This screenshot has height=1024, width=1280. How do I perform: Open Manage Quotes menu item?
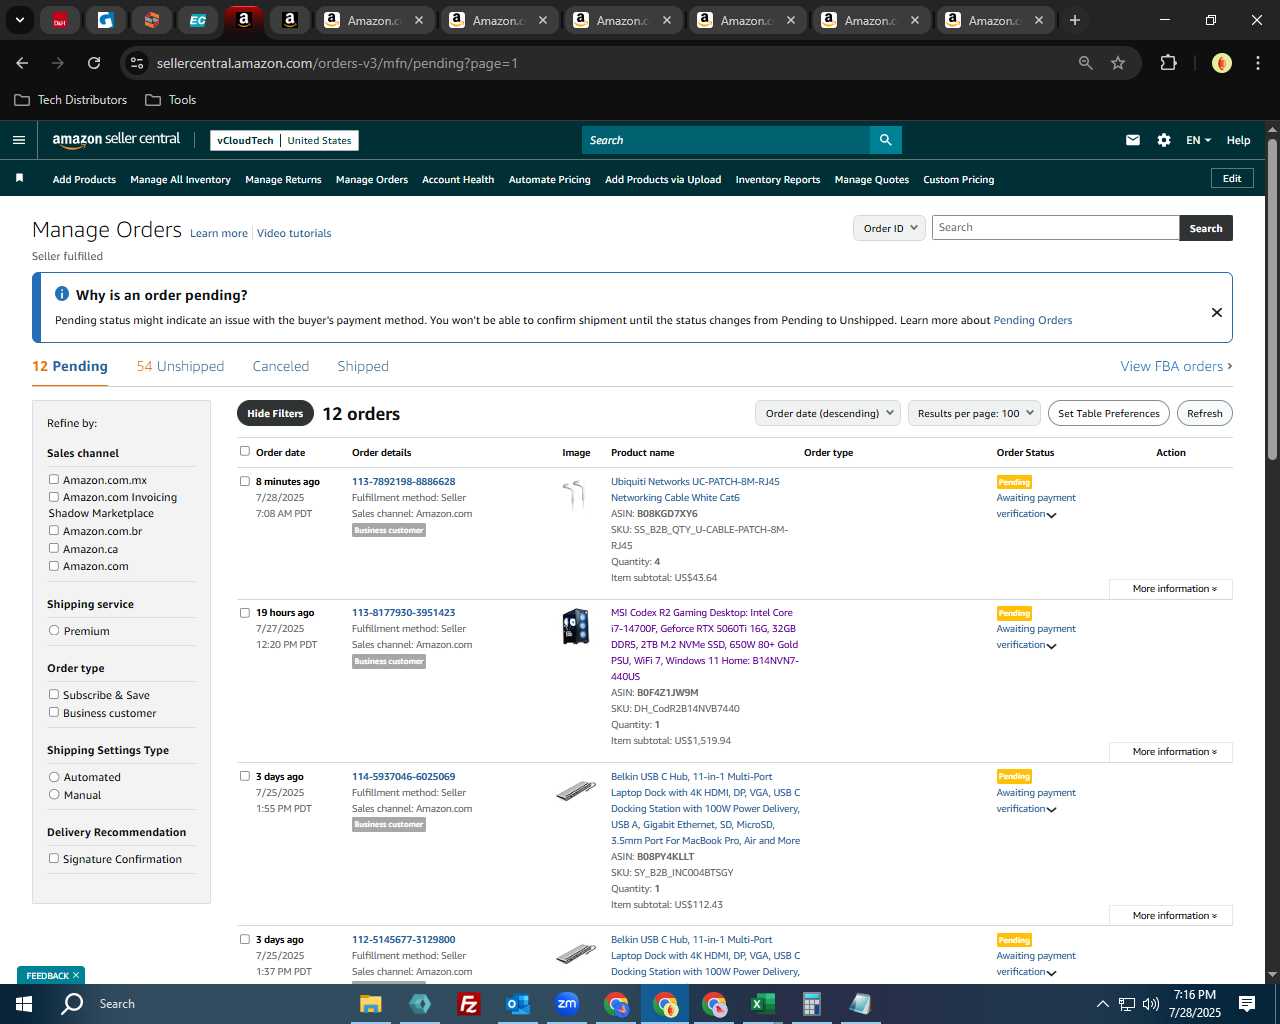[872, 180]
